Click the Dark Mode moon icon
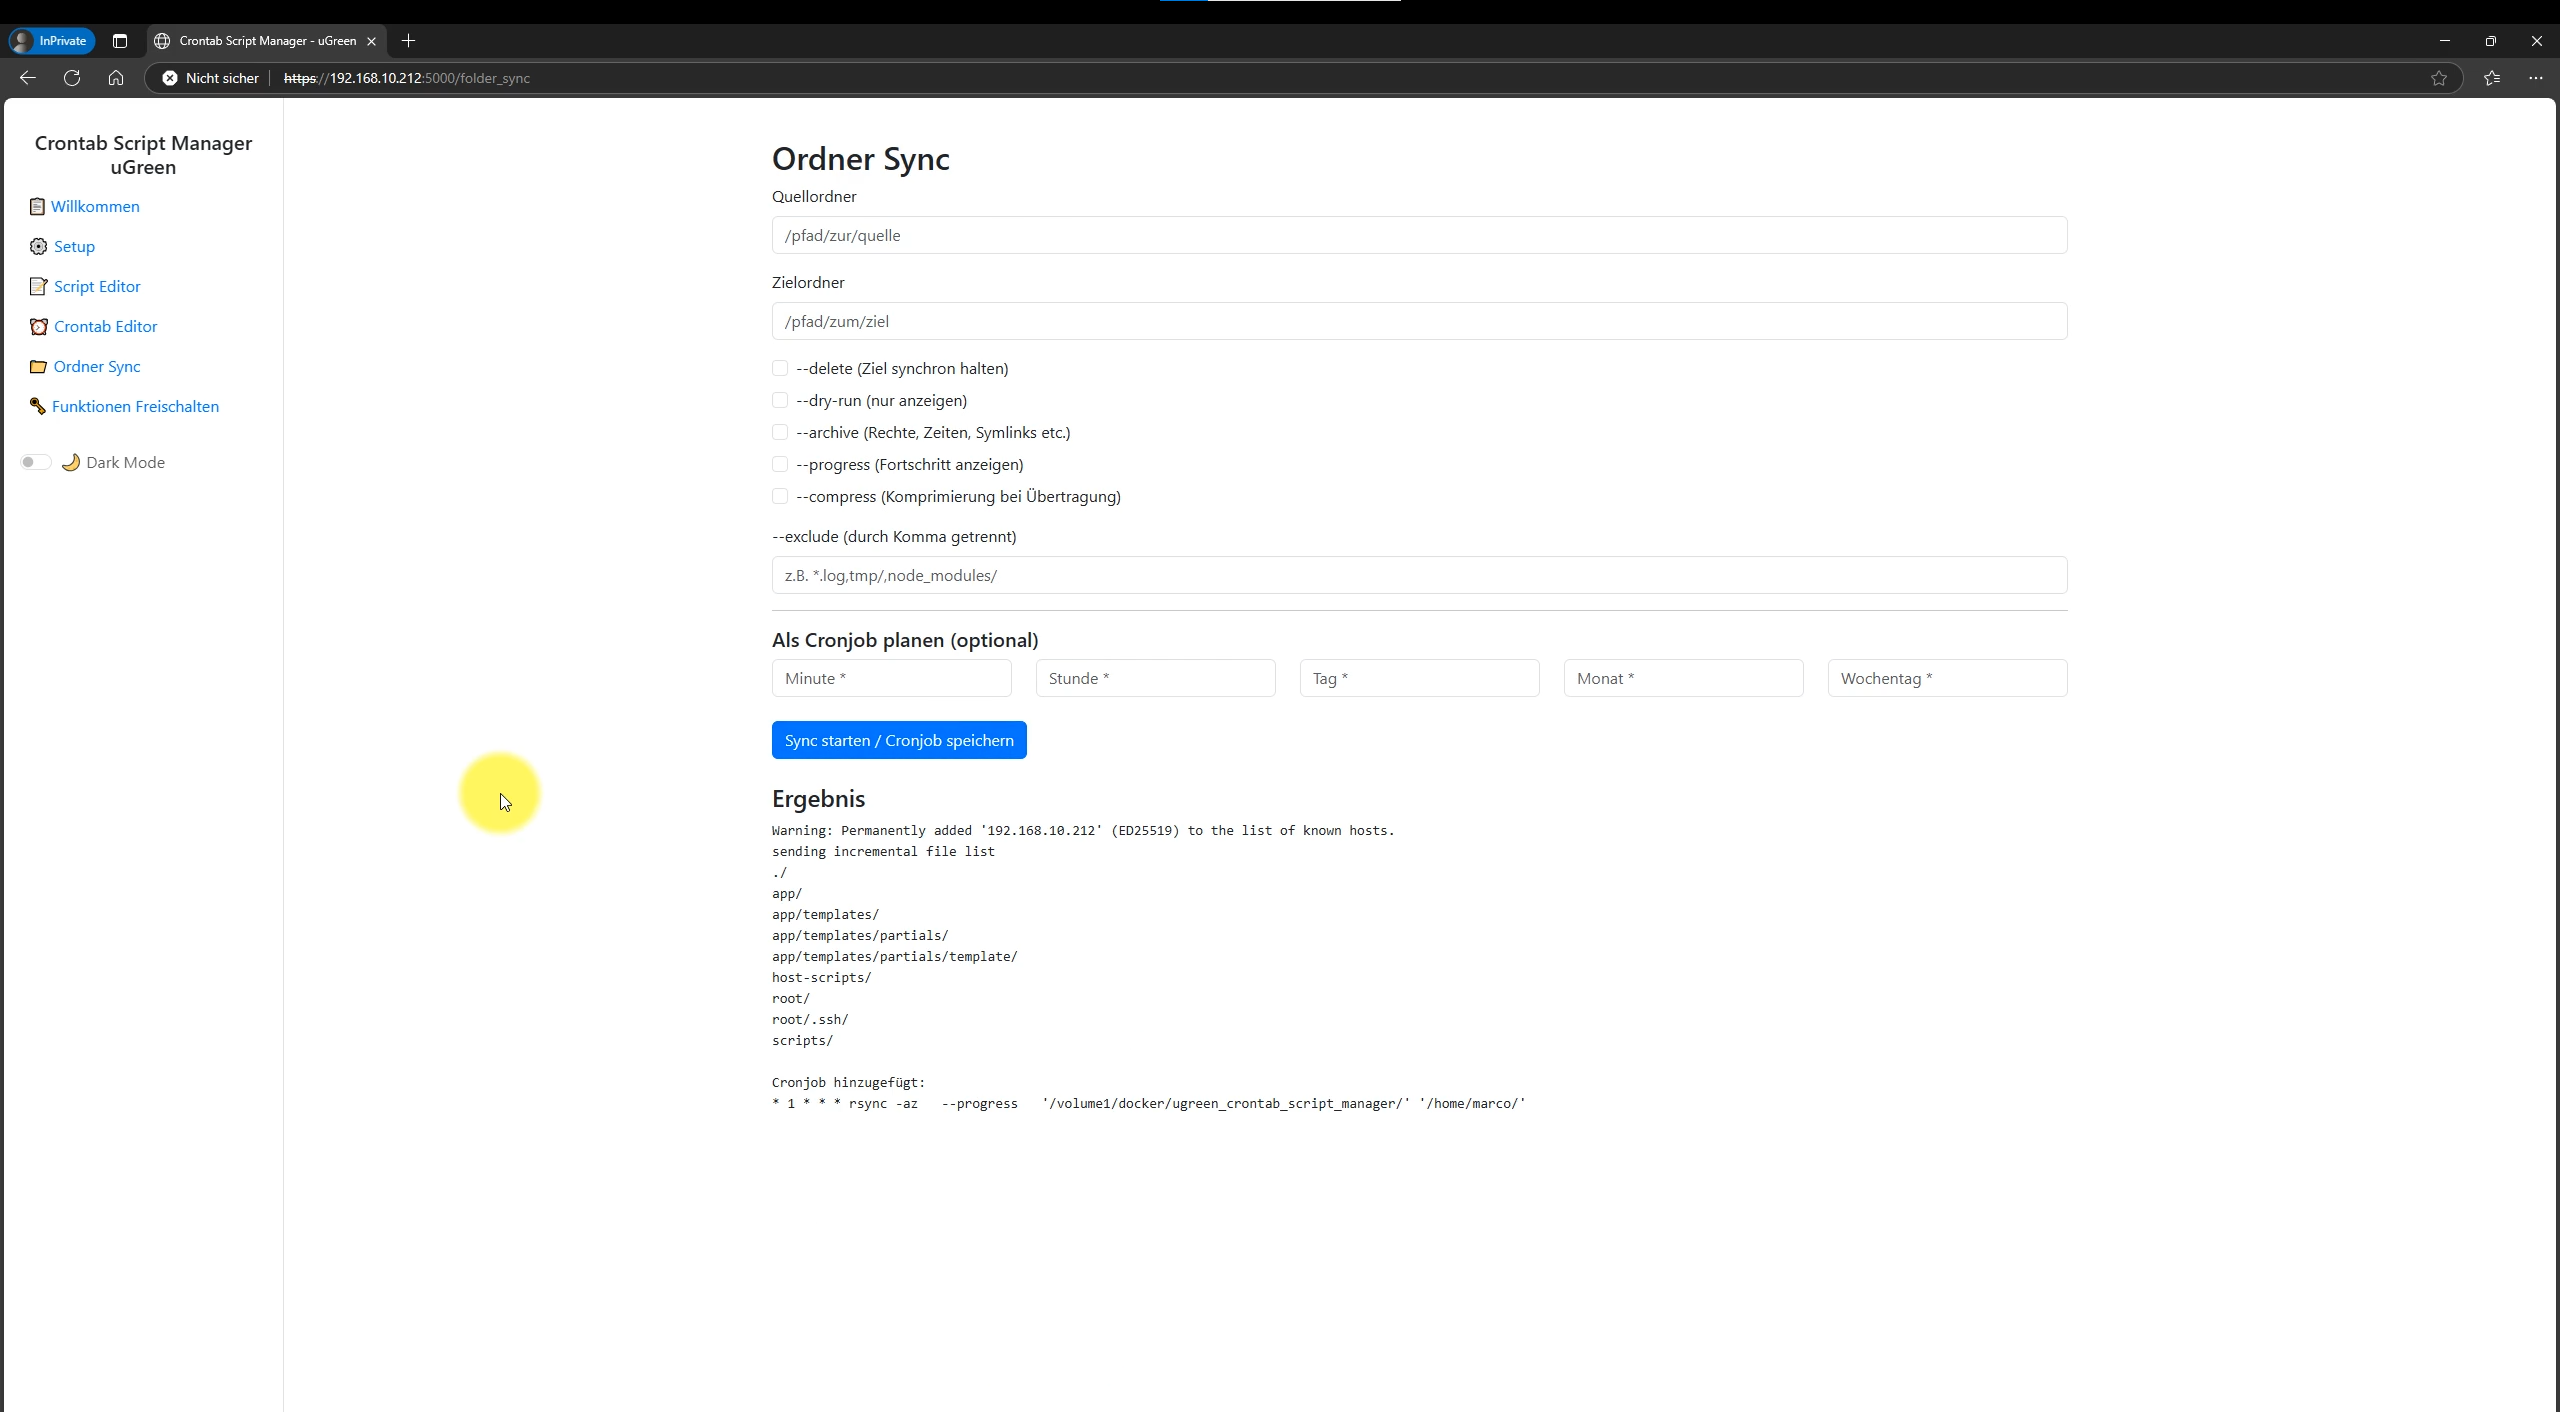Image resolution: width=2560 pixels, height=1412 pixels. click(70, 462)
